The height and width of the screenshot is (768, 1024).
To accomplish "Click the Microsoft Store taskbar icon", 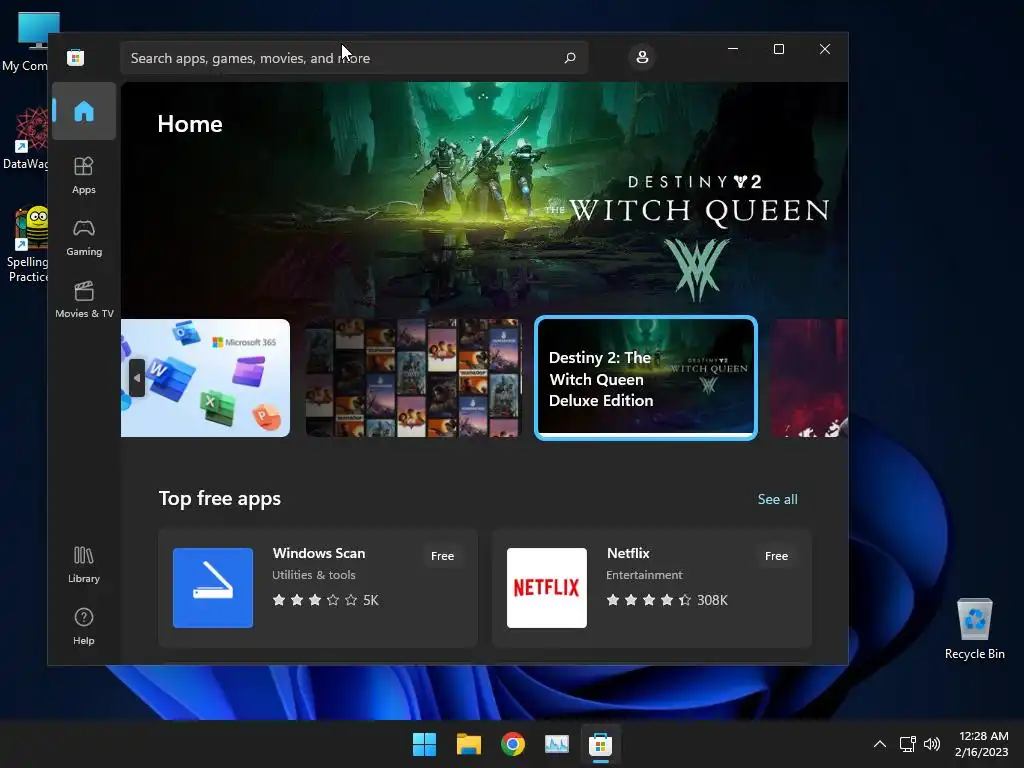I will [x=600, y=744].
